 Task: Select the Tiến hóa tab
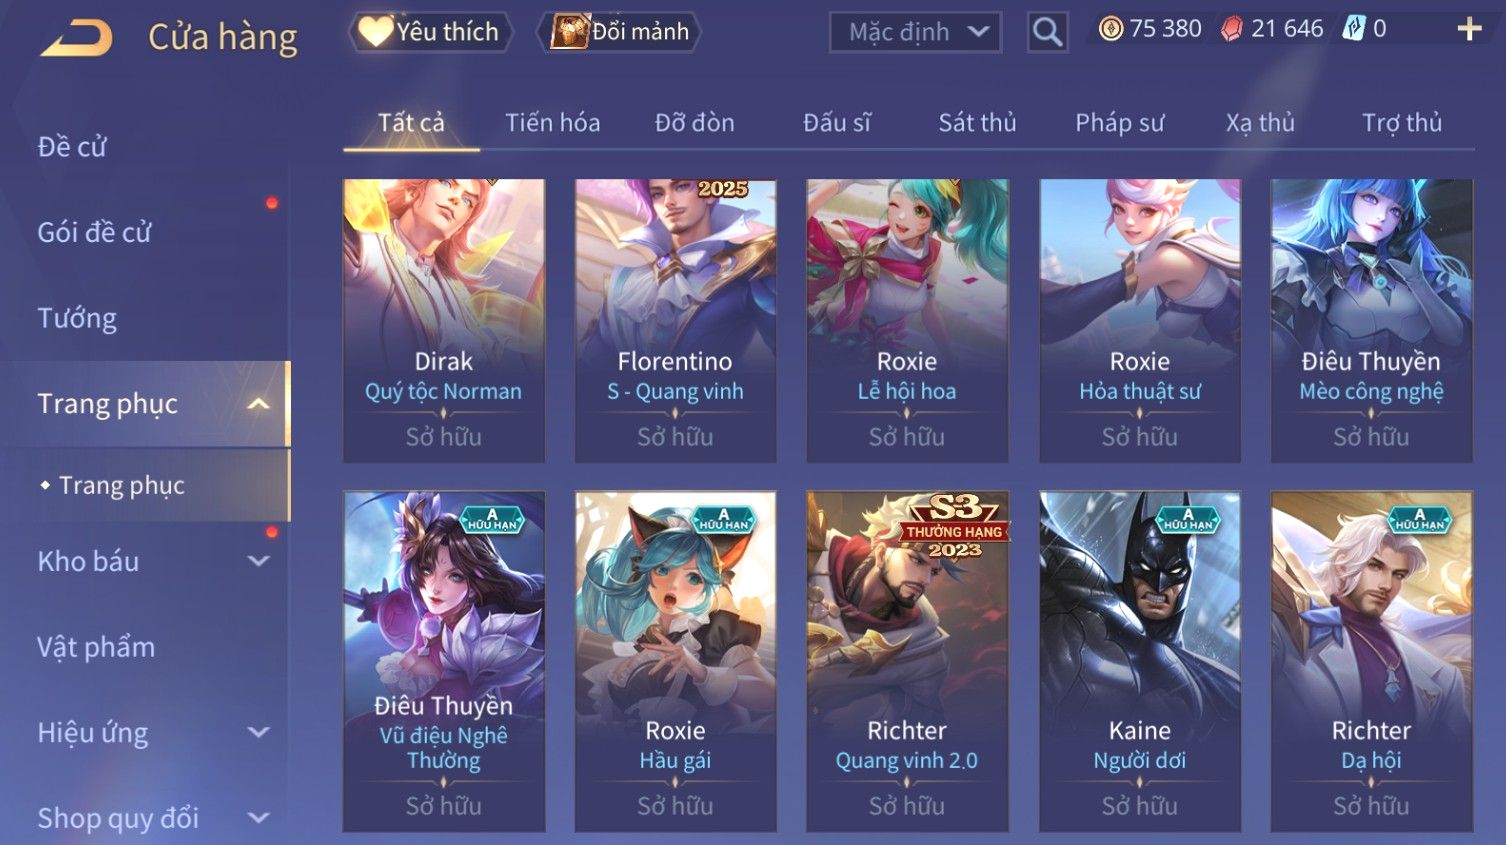point(552,123)
